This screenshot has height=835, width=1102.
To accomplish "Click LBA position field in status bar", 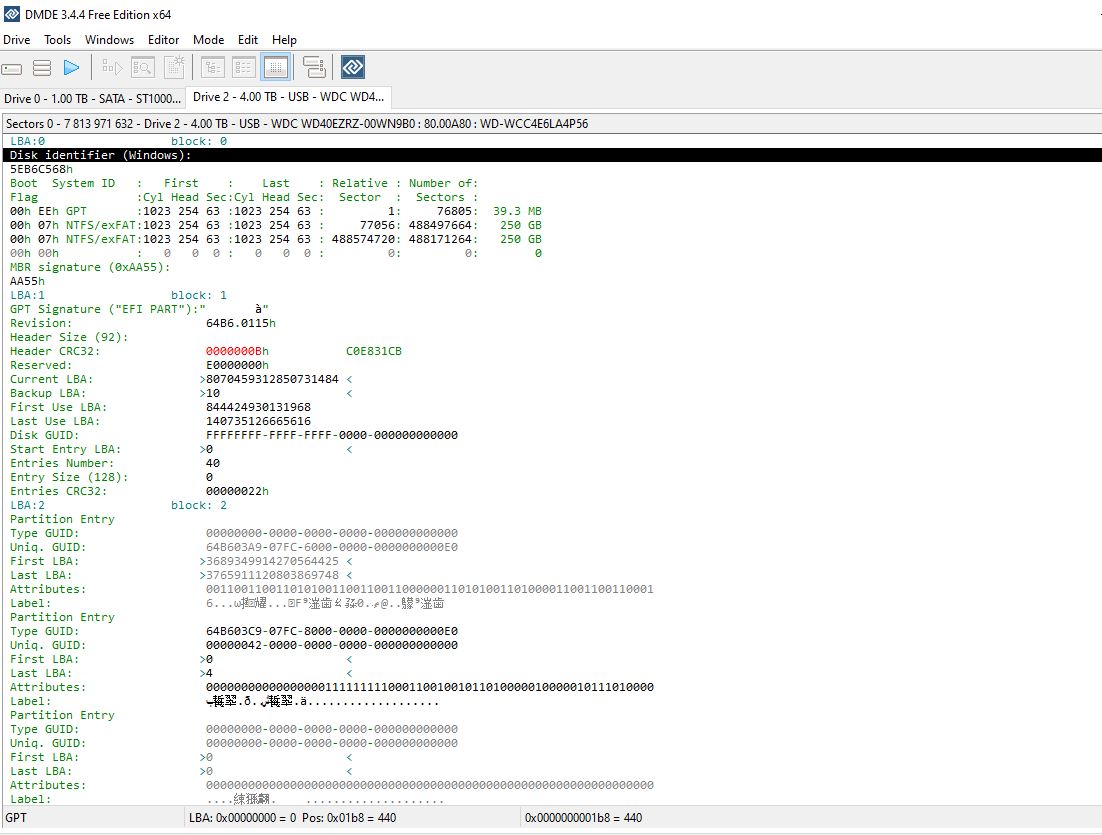I will [292, 818].
